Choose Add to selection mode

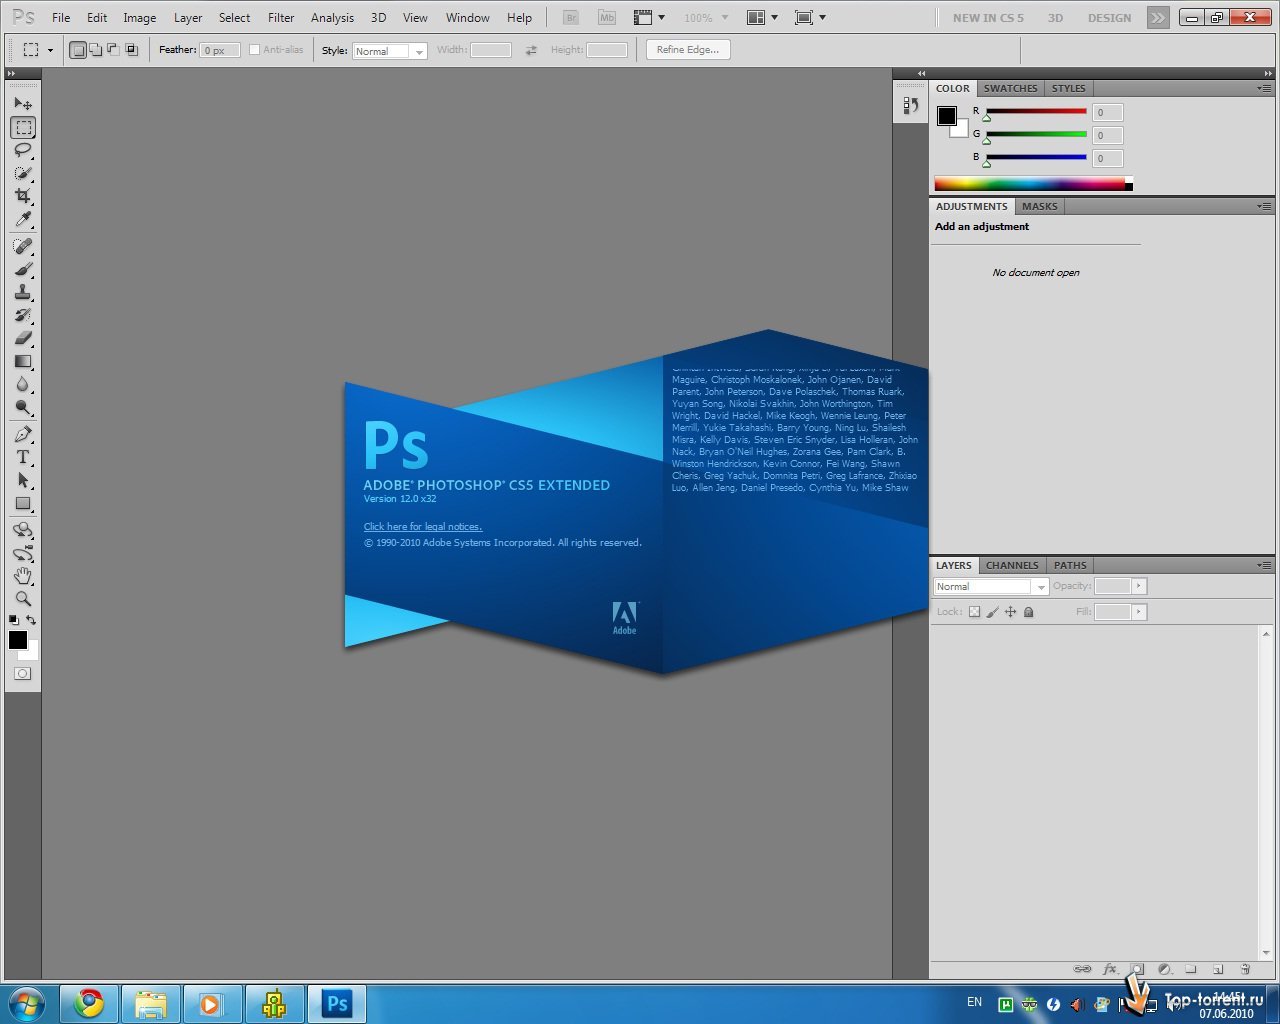(x=95, y=50)
